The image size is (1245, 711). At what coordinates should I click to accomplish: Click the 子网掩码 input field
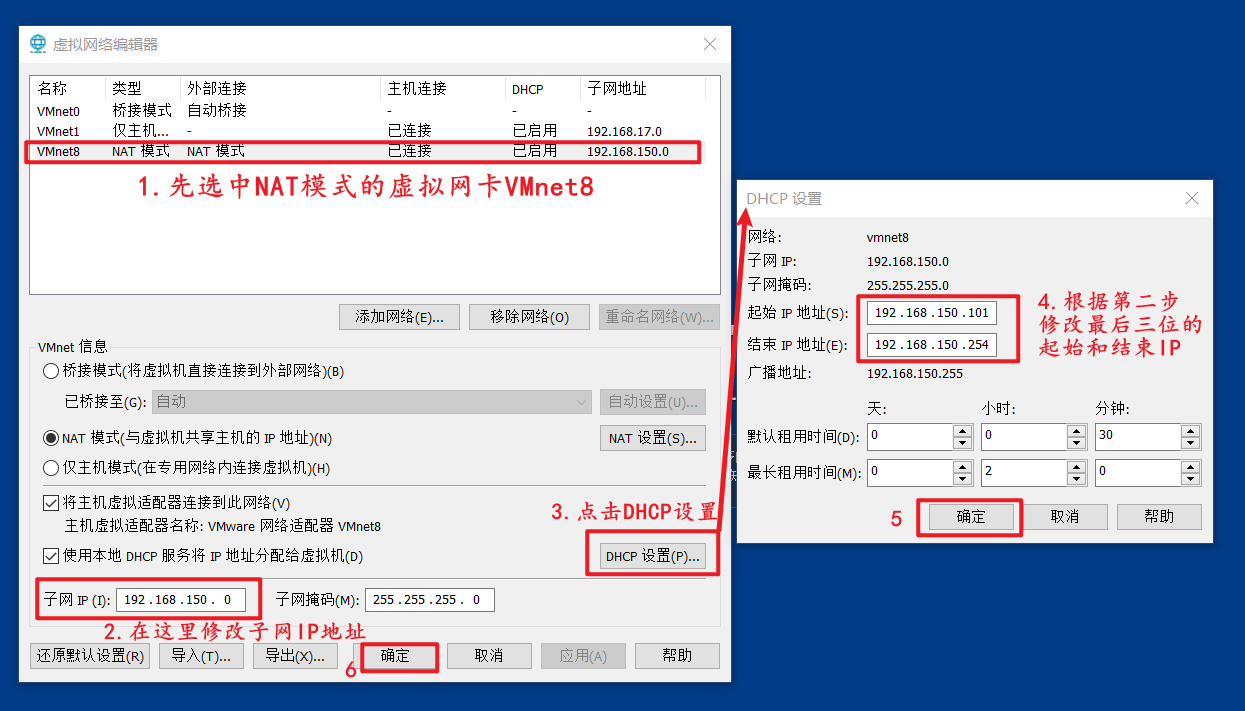pos(430,600)
